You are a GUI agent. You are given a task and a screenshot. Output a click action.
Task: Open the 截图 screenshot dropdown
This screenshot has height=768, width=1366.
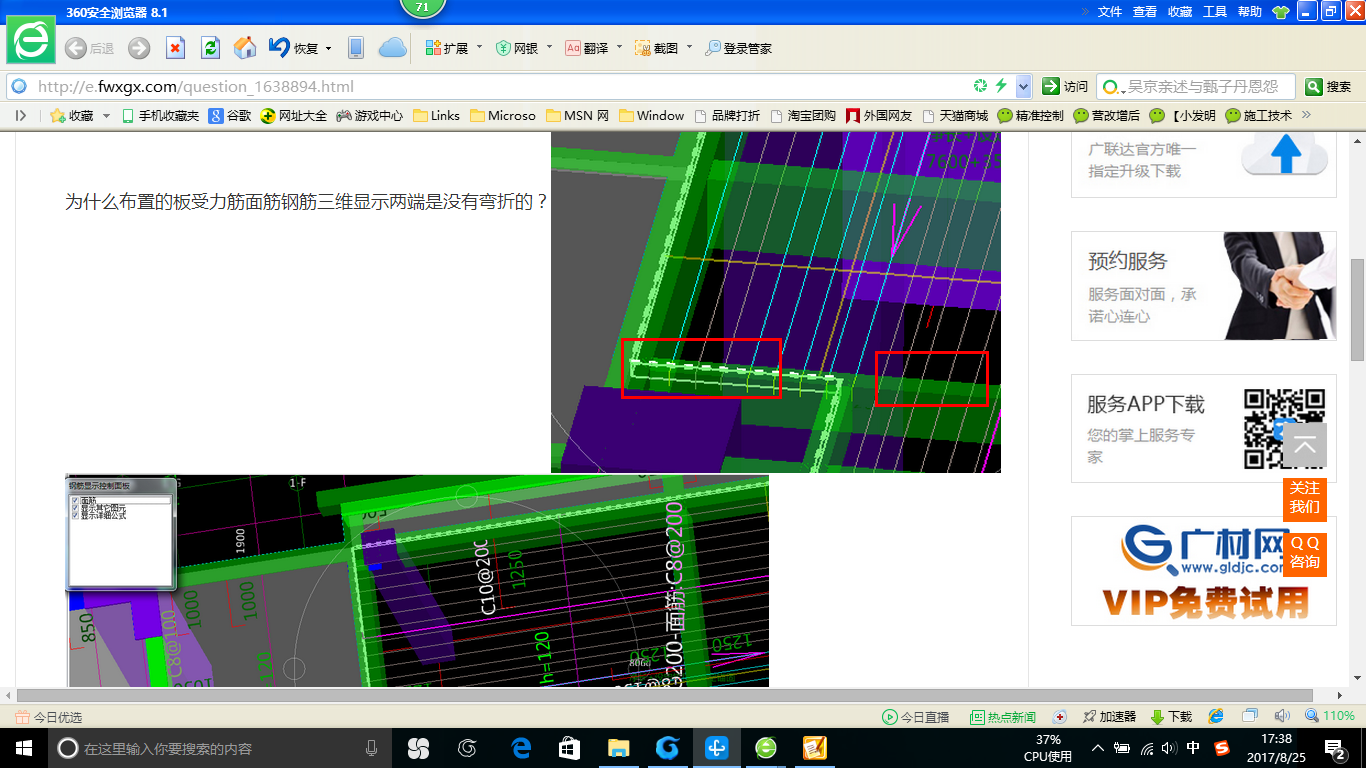(689, 48)
